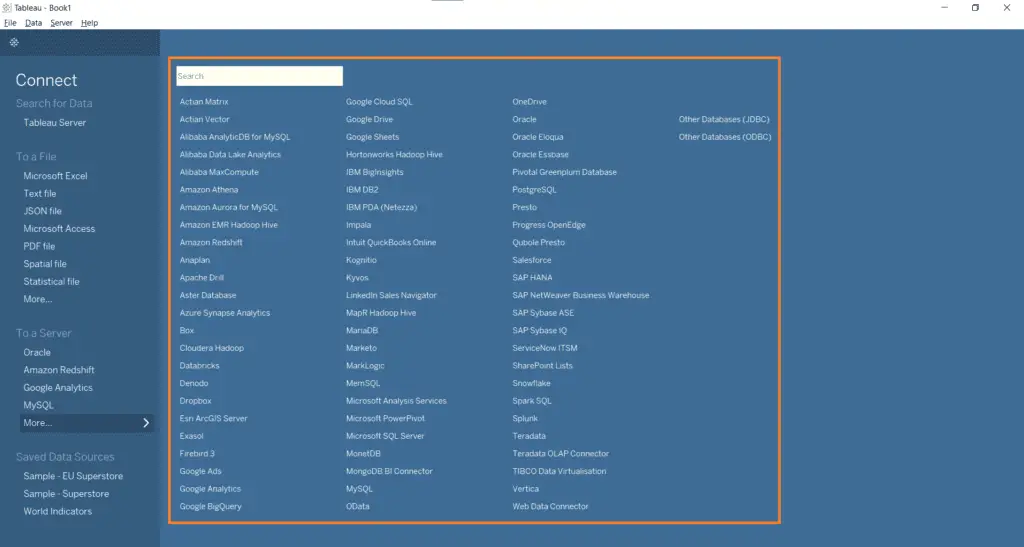Select Amazon Aurora for MySQL
1024x547 pixels.
click(x=229, y=208)
